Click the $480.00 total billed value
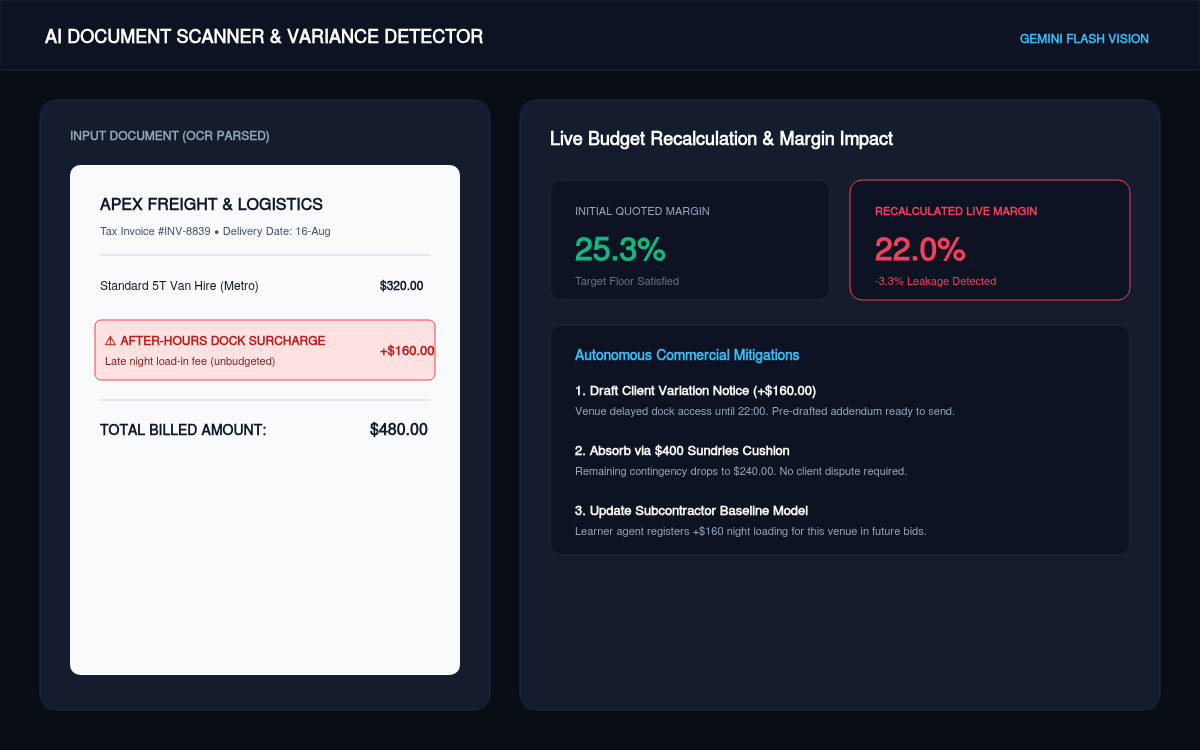This screenshot has width=1200, height=750. pyautogui.click(x=398, y=430)
